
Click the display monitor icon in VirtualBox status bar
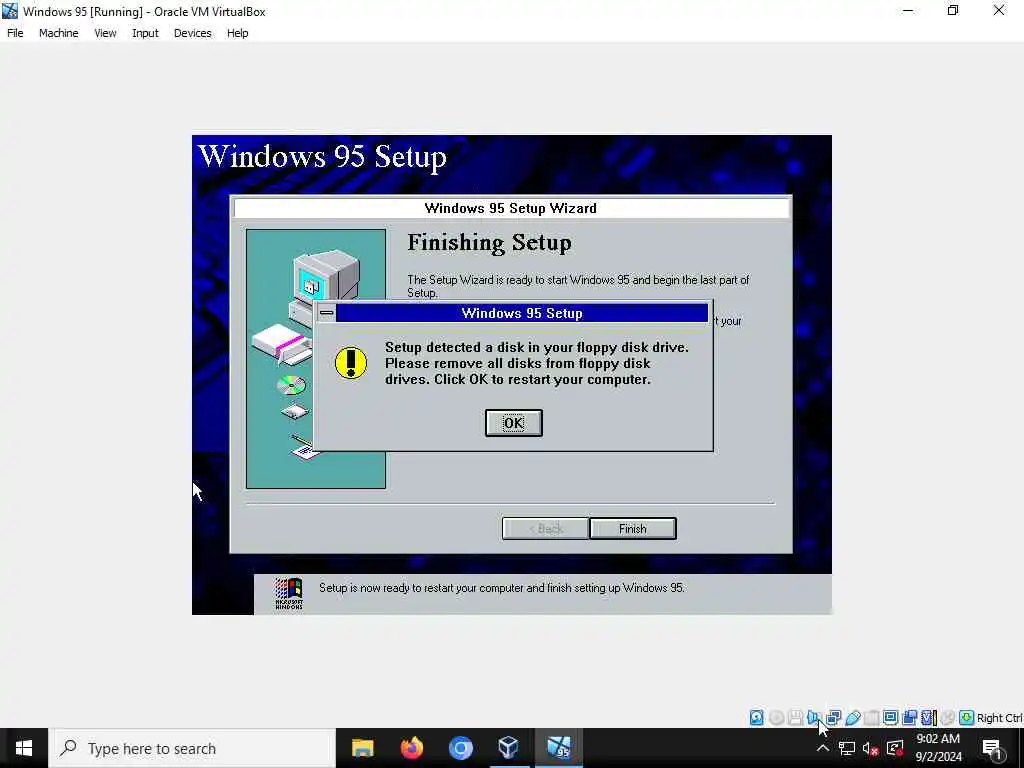click(x=891, y=718)
